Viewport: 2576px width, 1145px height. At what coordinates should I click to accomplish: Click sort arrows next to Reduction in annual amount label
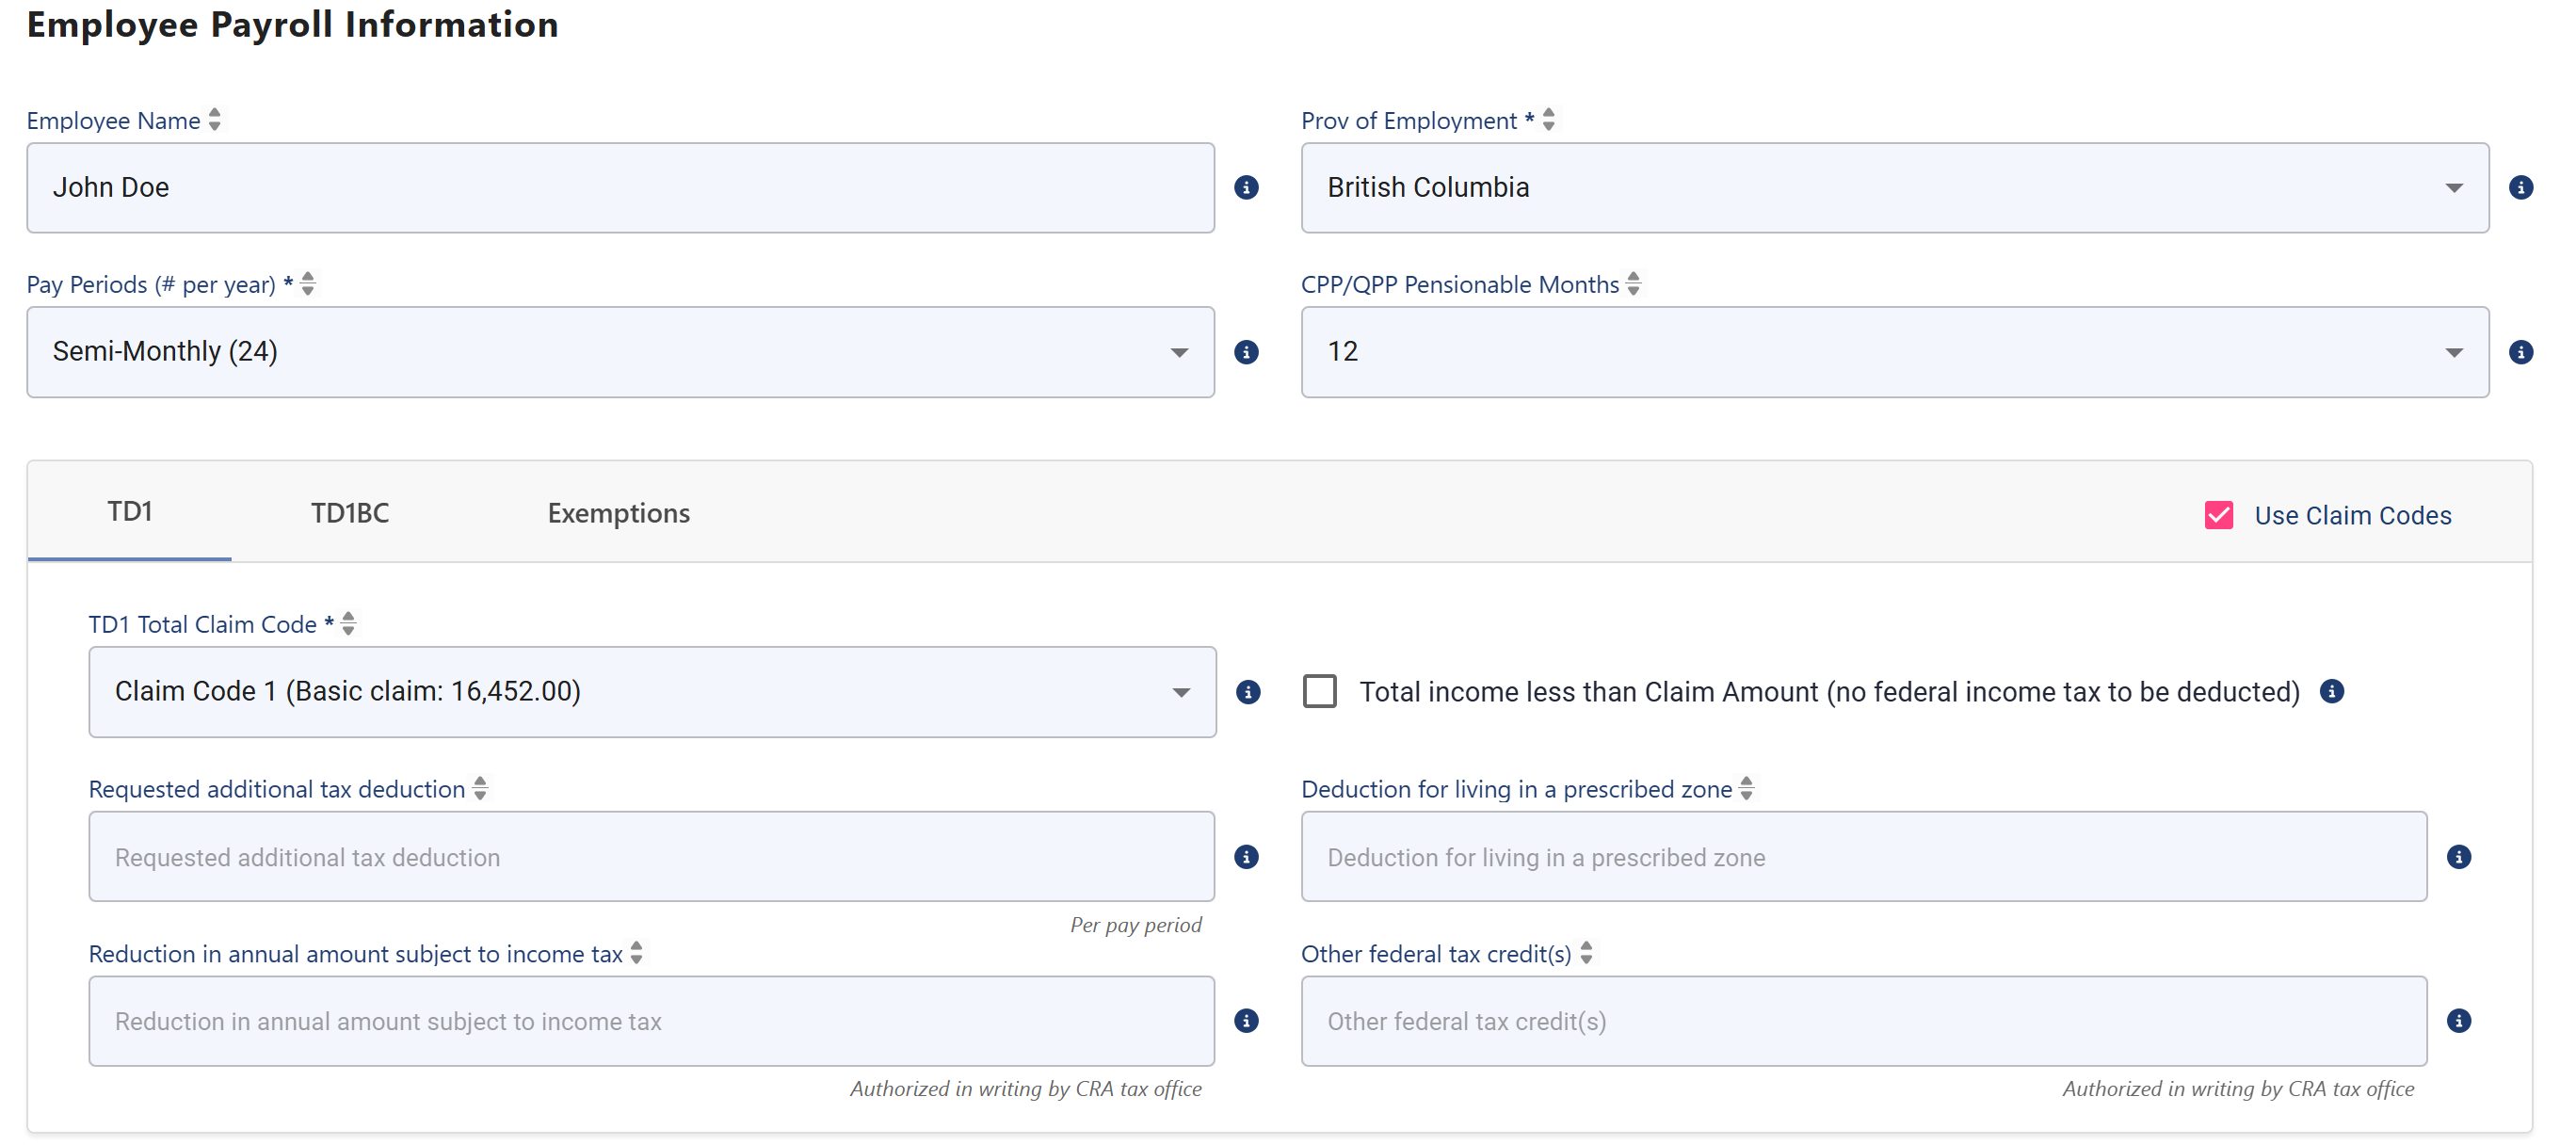pyautogui.click(x=636, y=952)
